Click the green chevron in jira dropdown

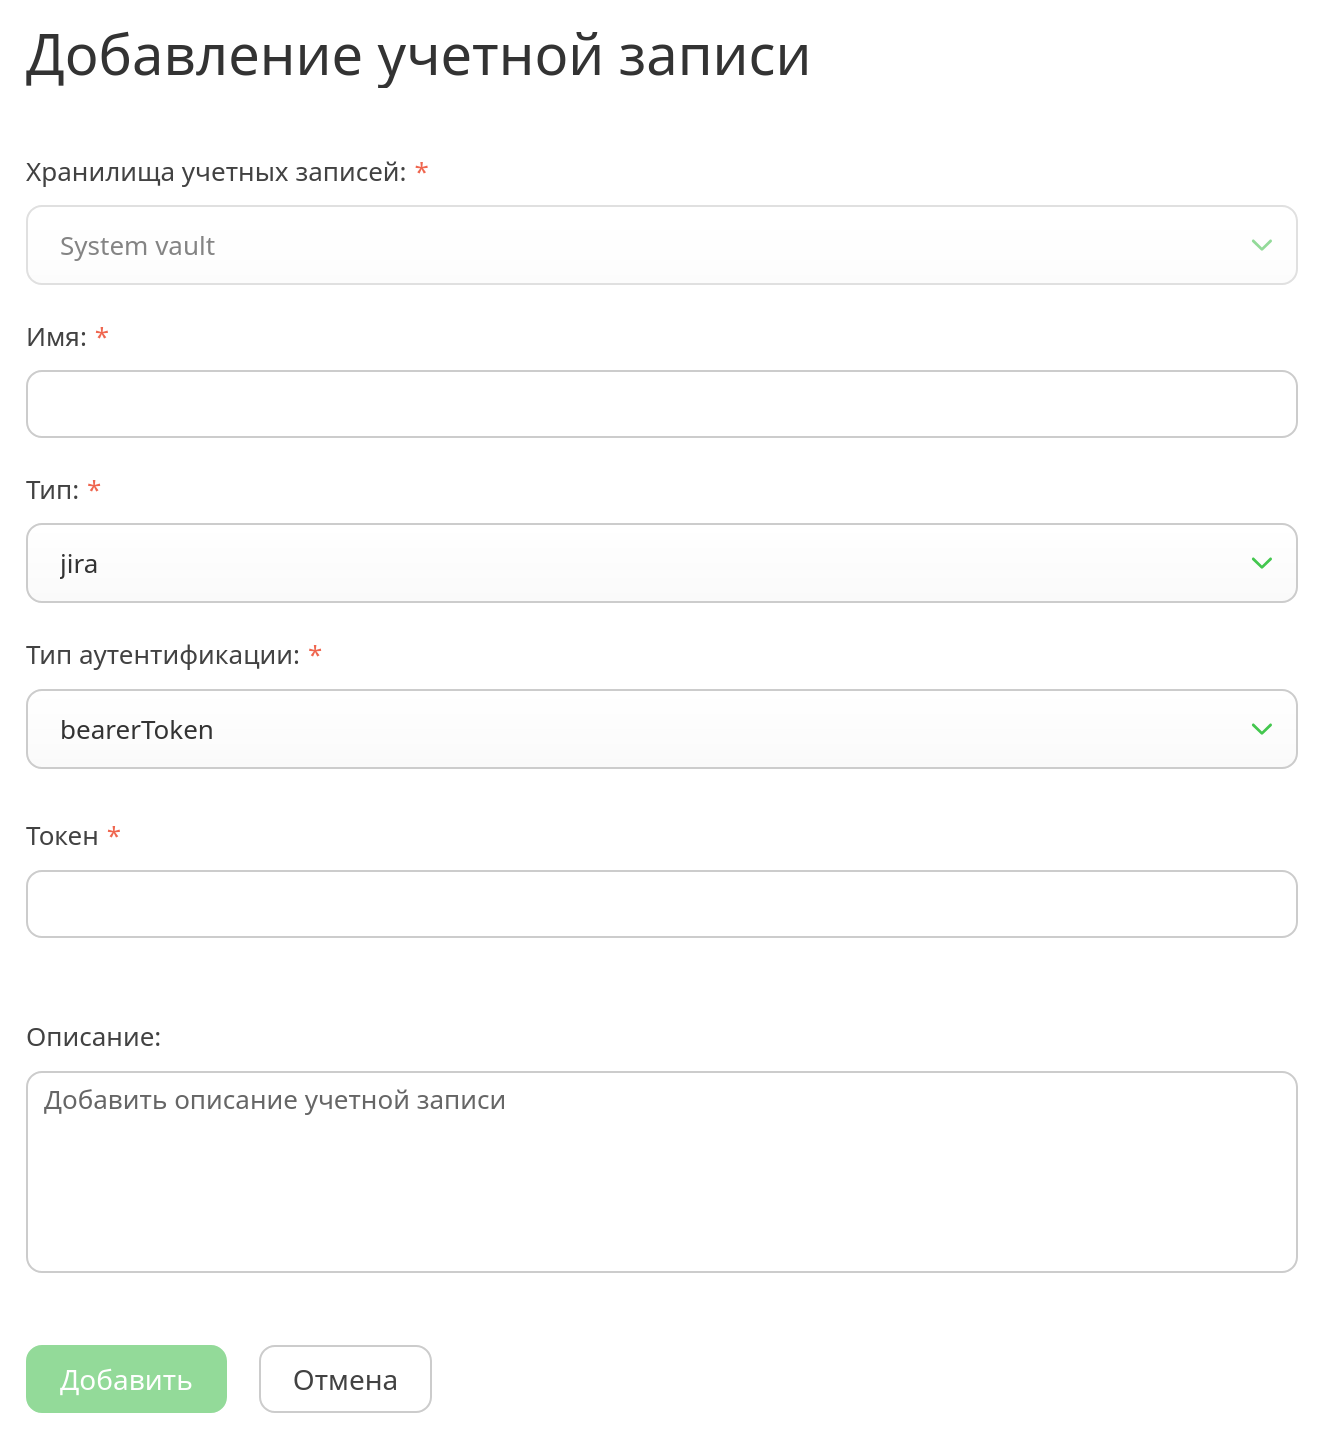tap(1261, 563)
